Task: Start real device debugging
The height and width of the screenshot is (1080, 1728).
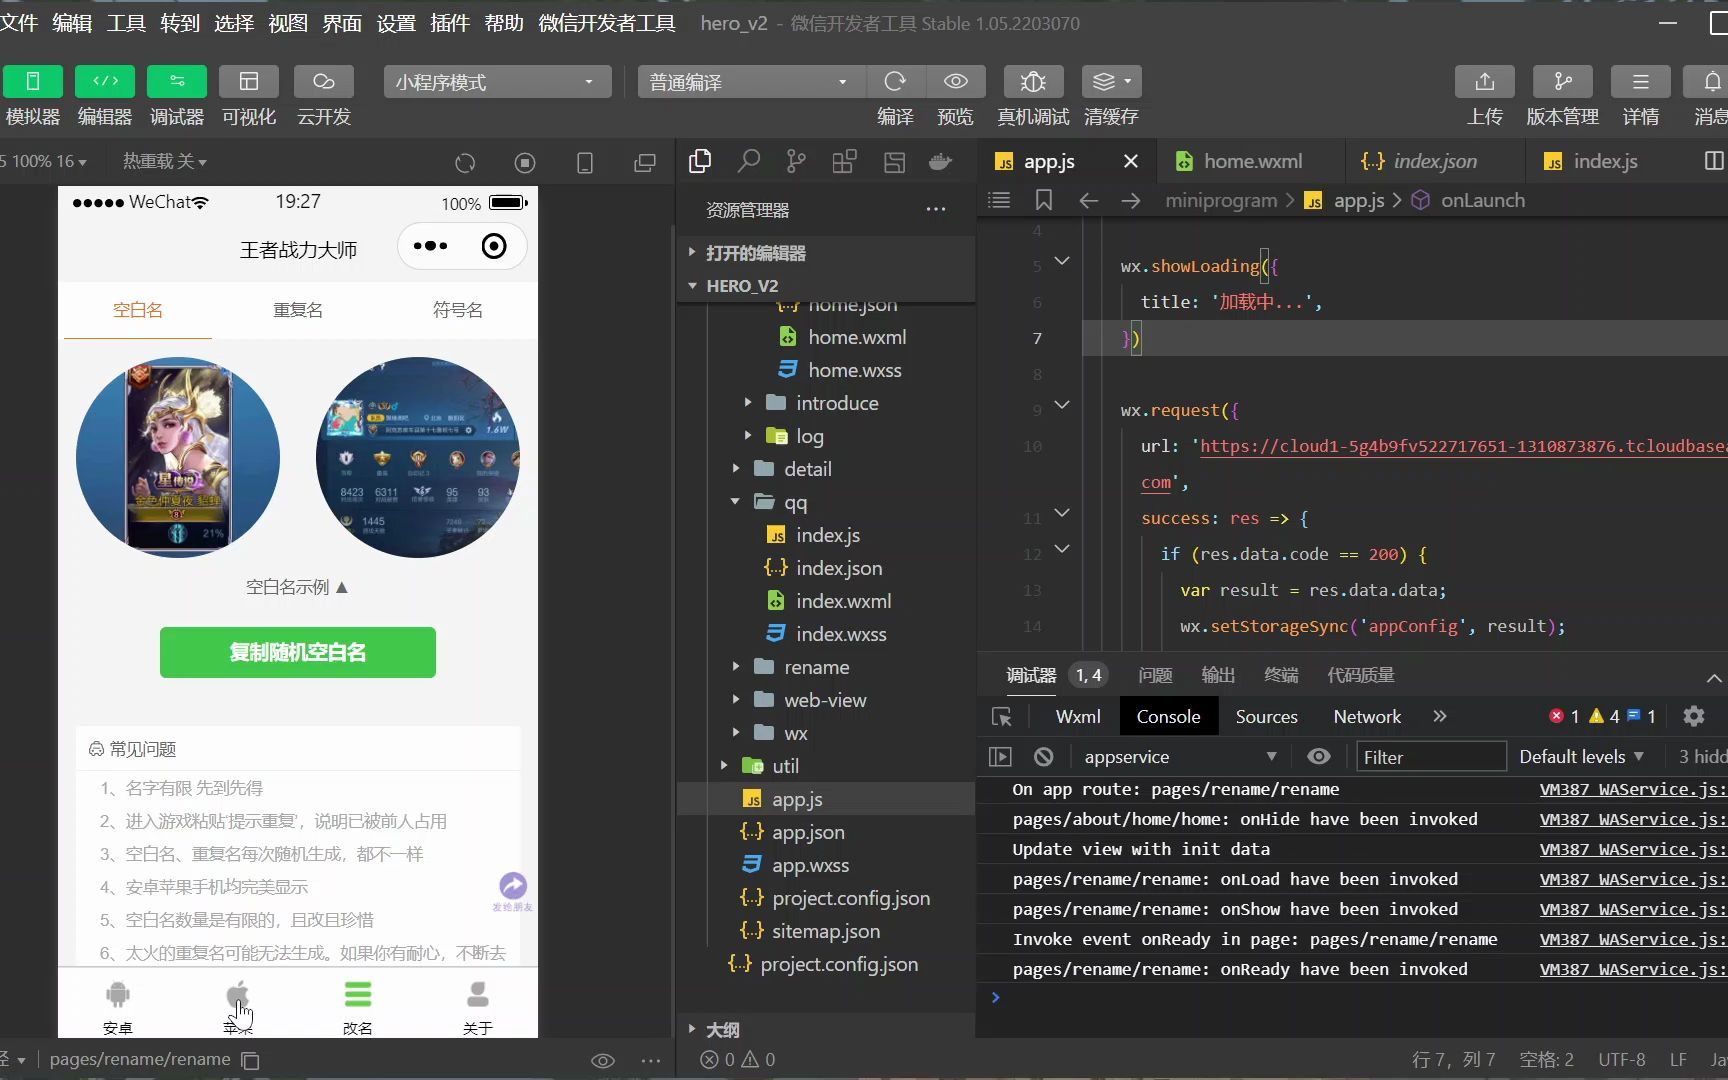Action: click(1033, 81)
